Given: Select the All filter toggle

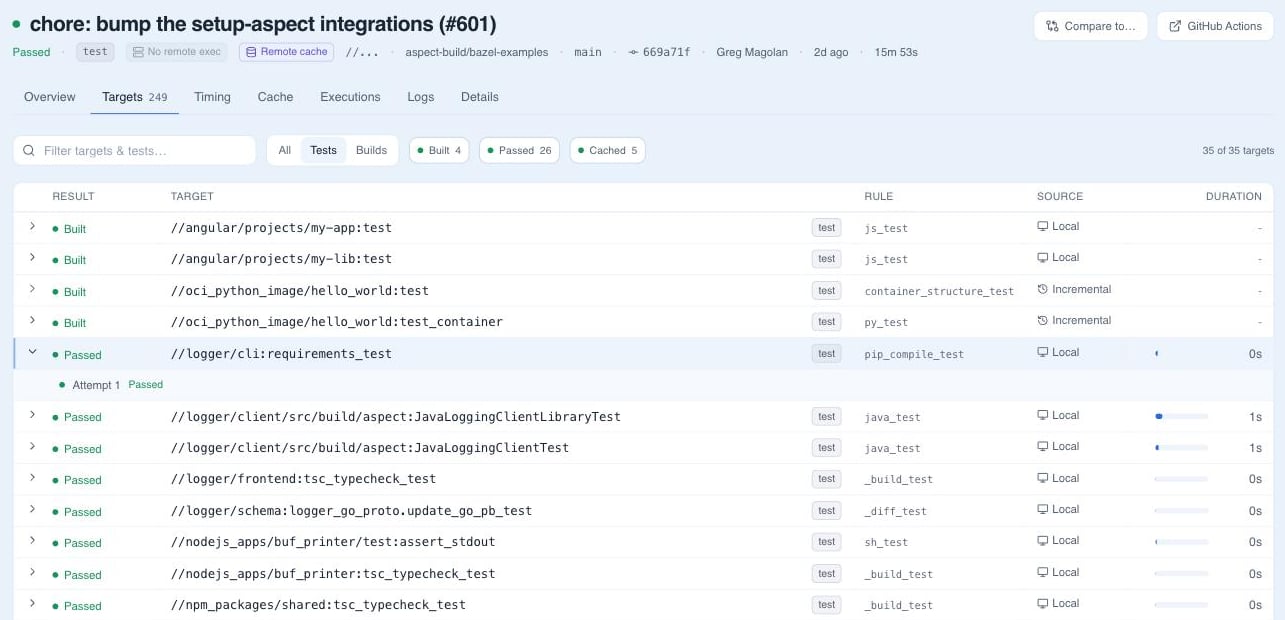Looking at the screenshot, I should coord(285,150).
